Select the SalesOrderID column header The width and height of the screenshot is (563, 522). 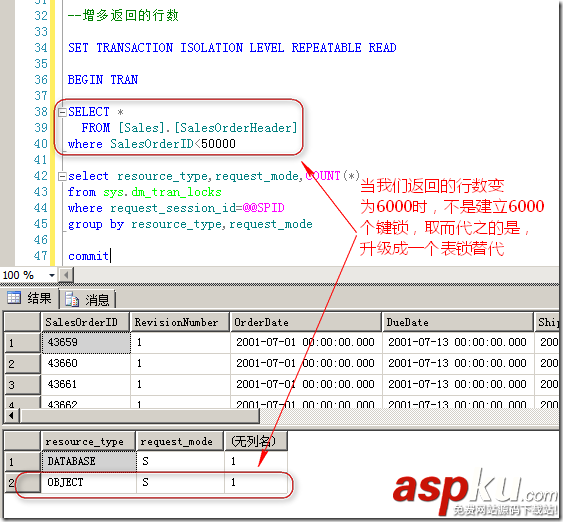(x=85, y=322)
